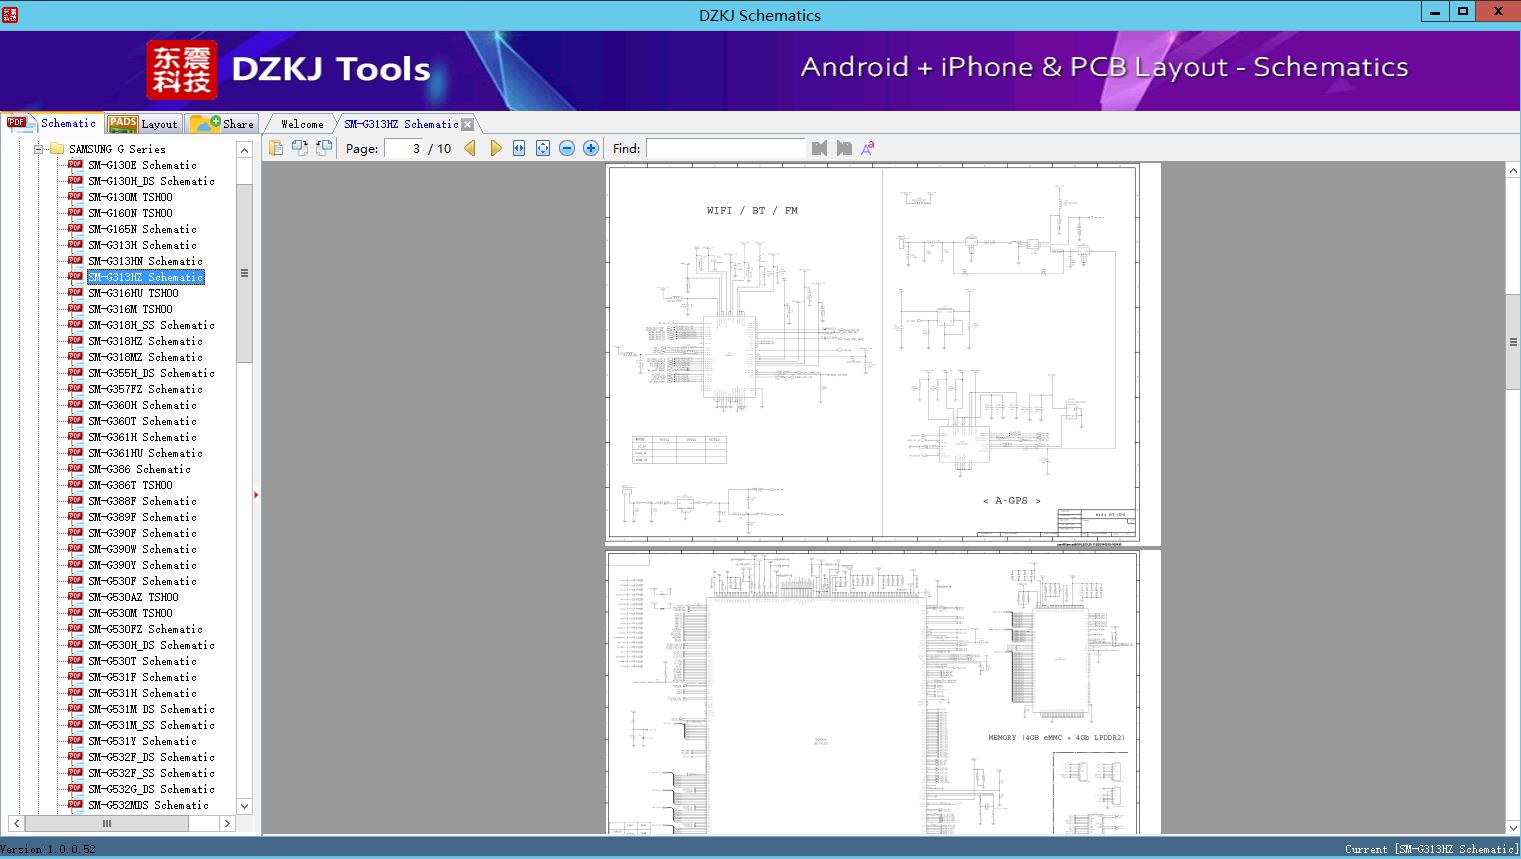Select SM-G360H Schematic entry
The image size is (1521, 859).
[x=142, y=405]
